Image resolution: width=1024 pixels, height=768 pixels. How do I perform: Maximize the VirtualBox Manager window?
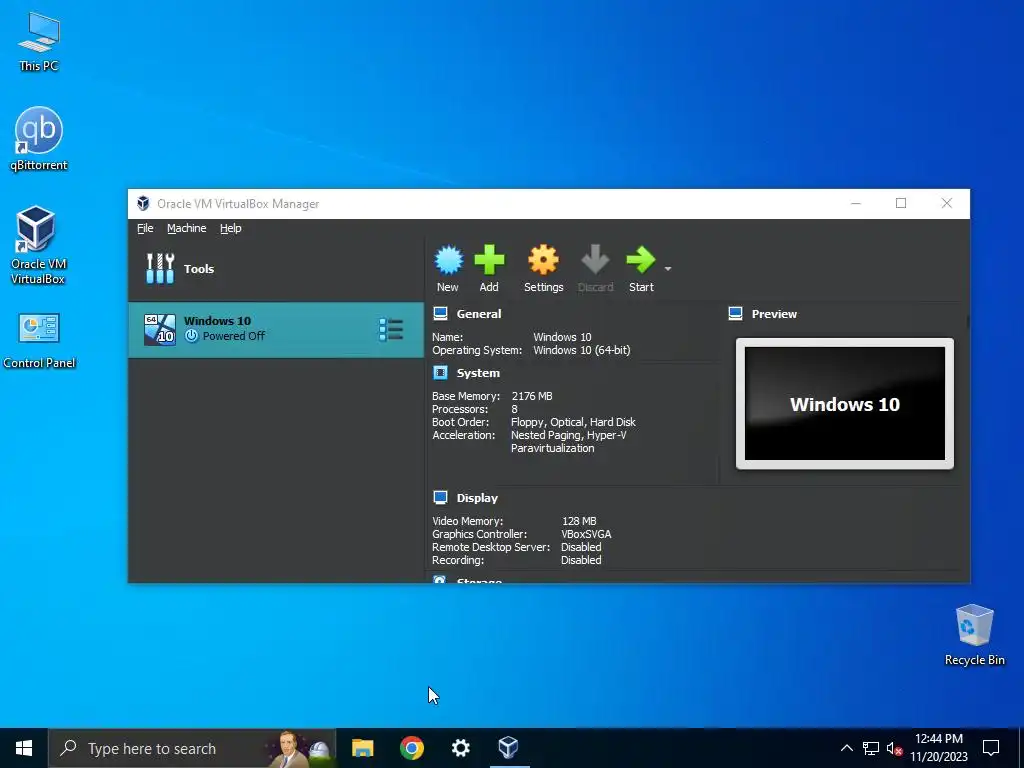[x=901, y=204]
